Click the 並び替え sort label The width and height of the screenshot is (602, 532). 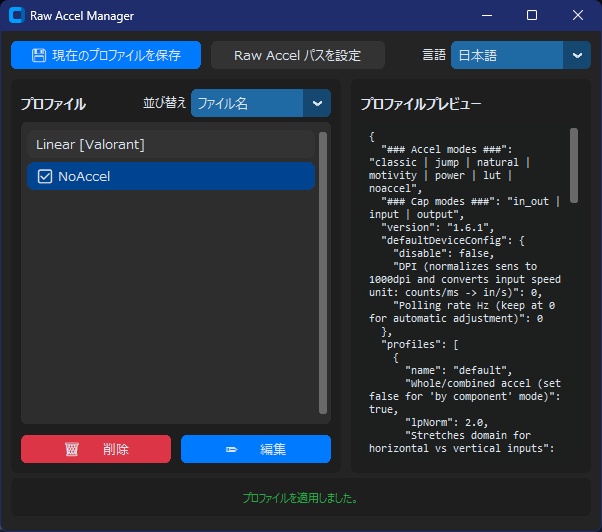(164, 103)
